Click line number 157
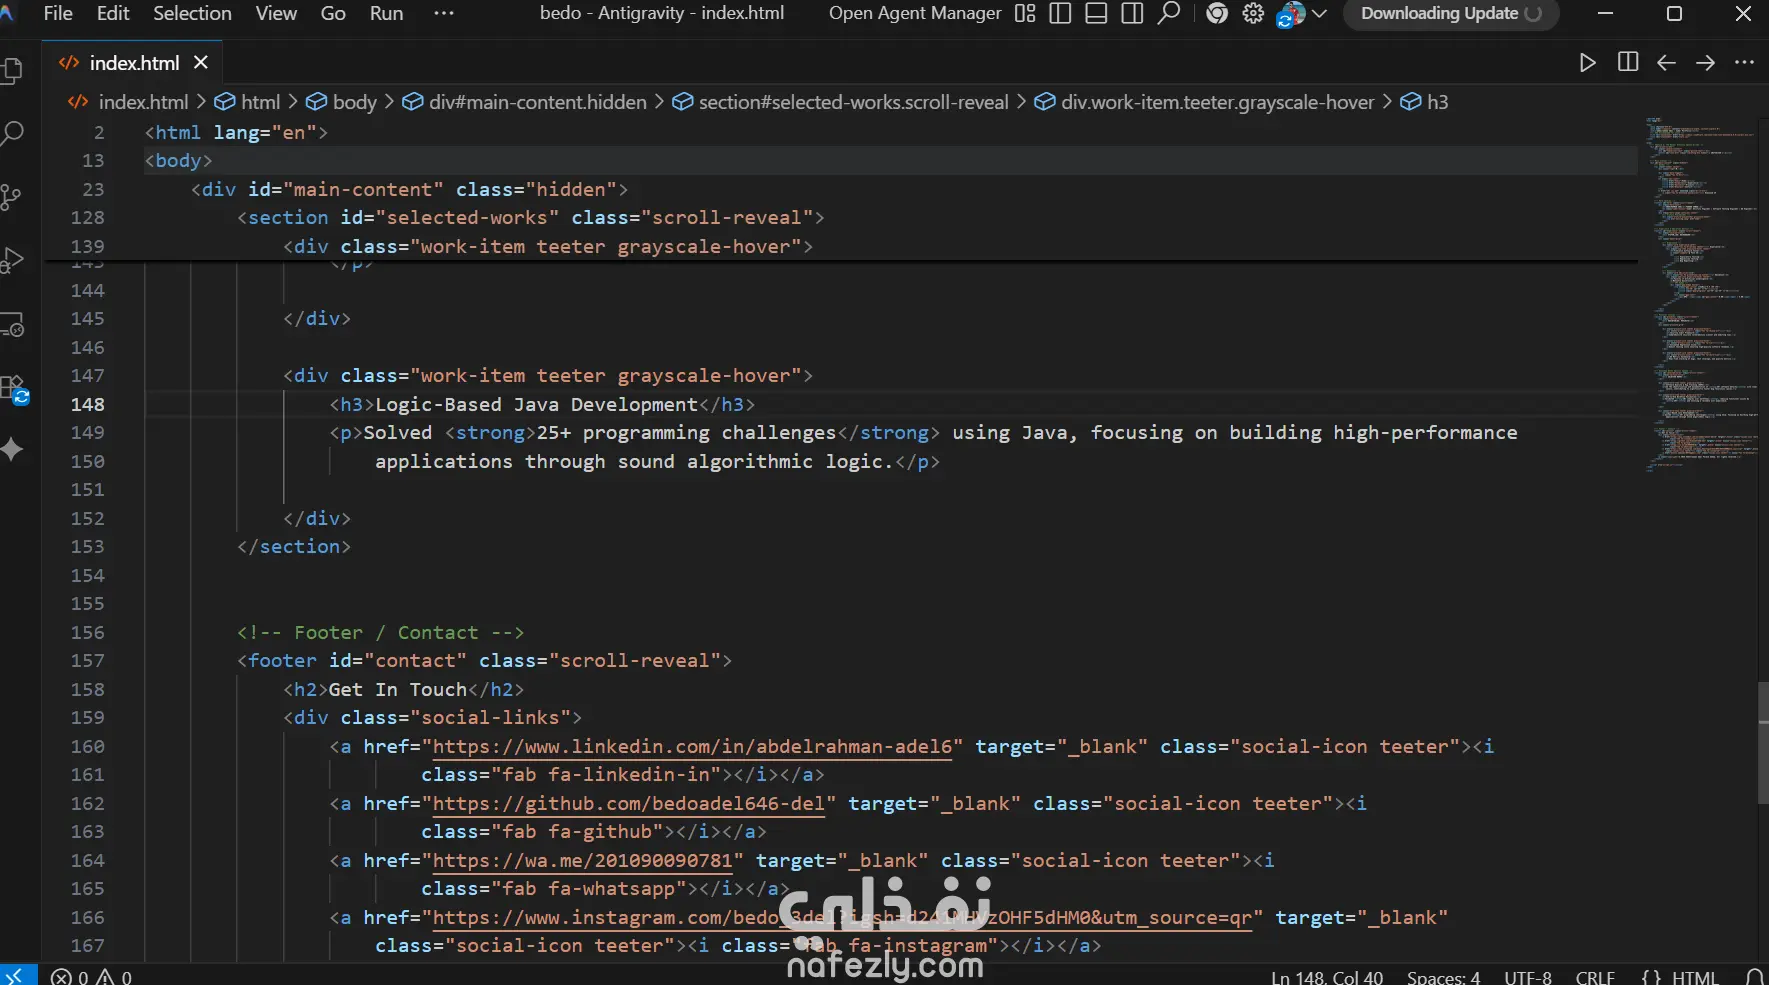 pyautogui.click(x=87, y=661)
